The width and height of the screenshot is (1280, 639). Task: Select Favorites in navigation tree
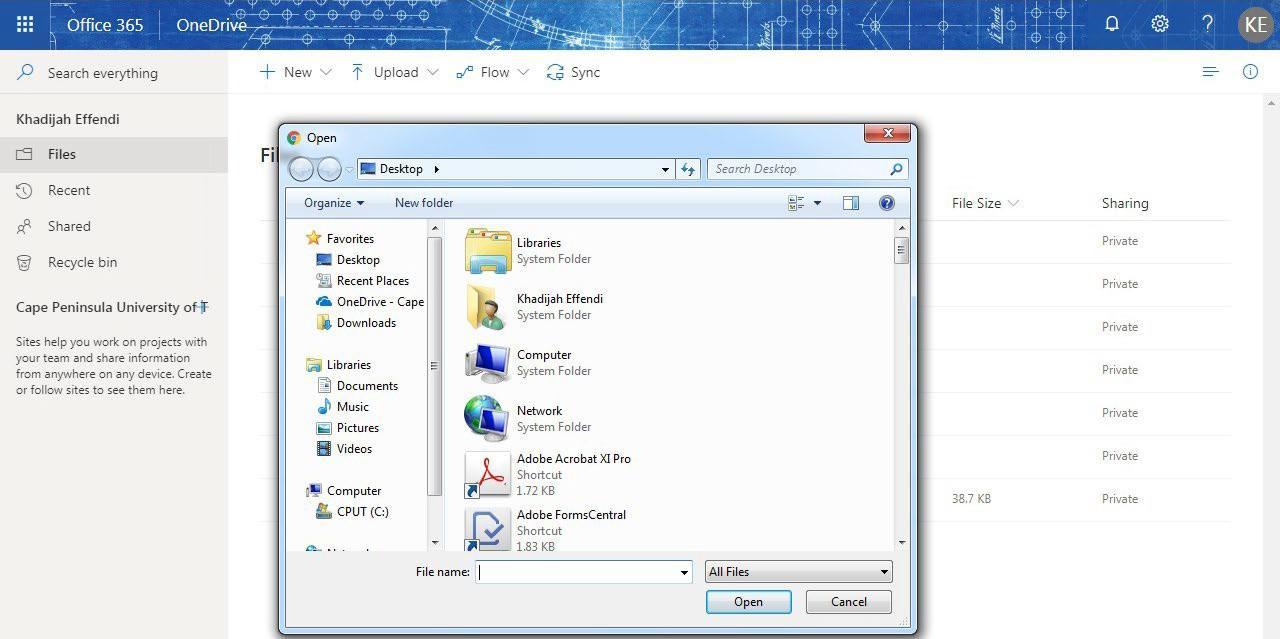(340, 239)
